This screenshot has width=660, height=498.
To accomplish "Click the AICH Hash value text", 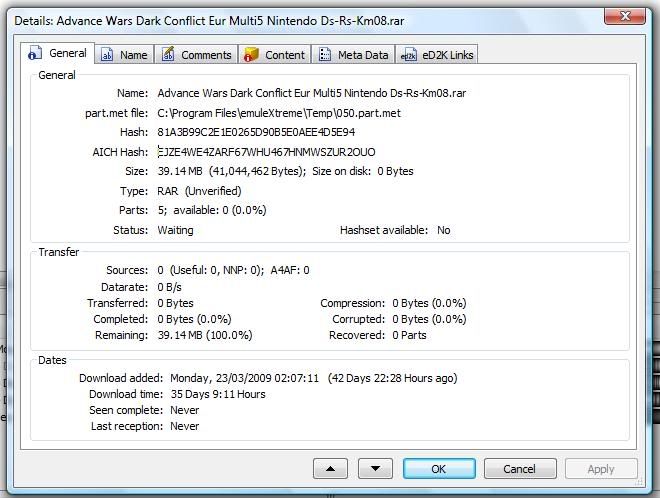I will point(266,152).
